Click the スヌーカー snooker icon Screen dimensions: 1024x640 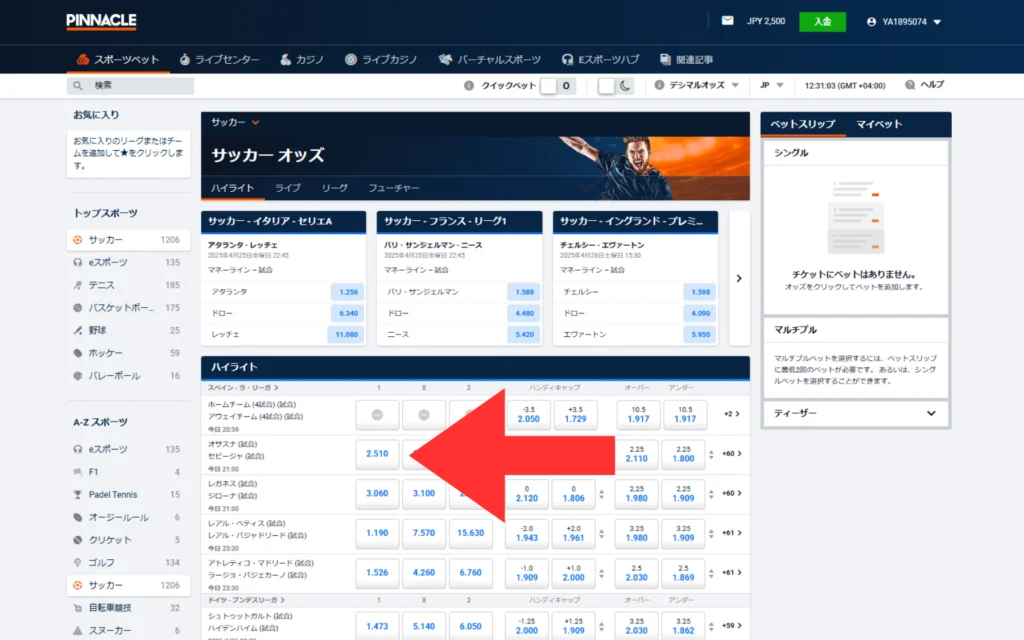[78, 630]
